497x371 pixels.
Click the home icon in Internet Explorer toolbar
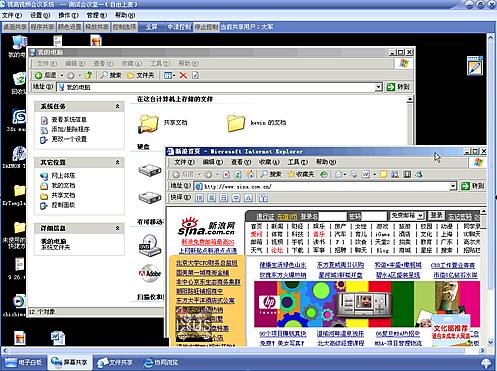[x=250, y=174]
